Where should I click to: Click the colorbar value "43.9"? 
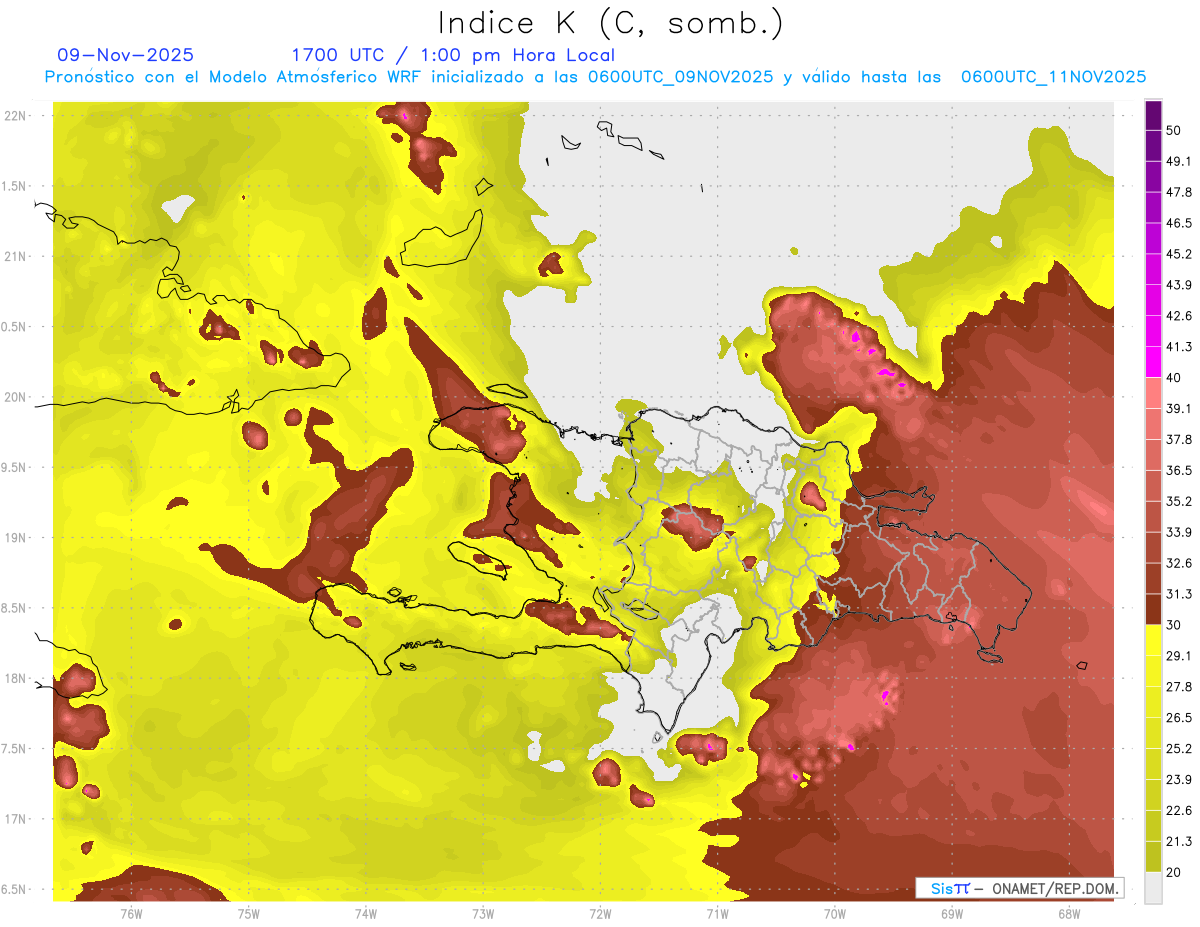[x=1179, y=285]
